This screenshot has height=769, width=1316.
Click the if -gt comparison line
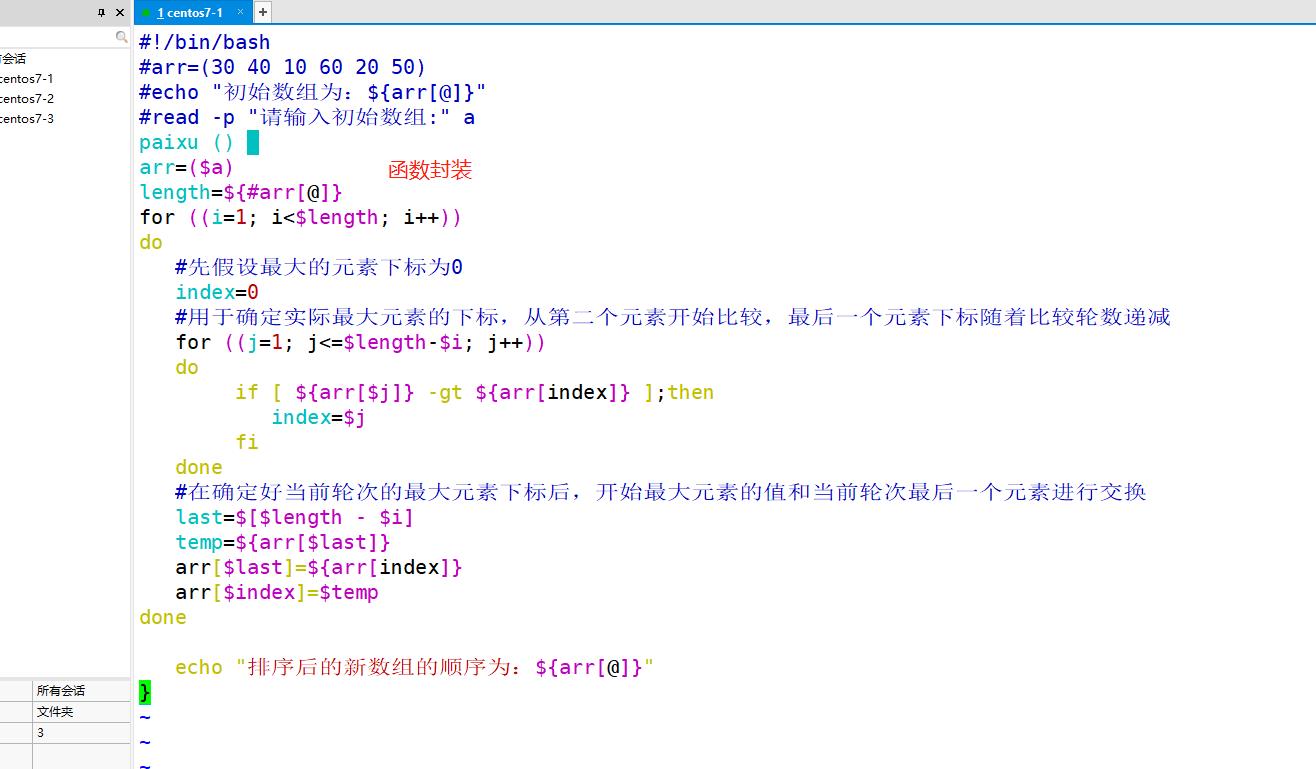(x=475, y=392)
